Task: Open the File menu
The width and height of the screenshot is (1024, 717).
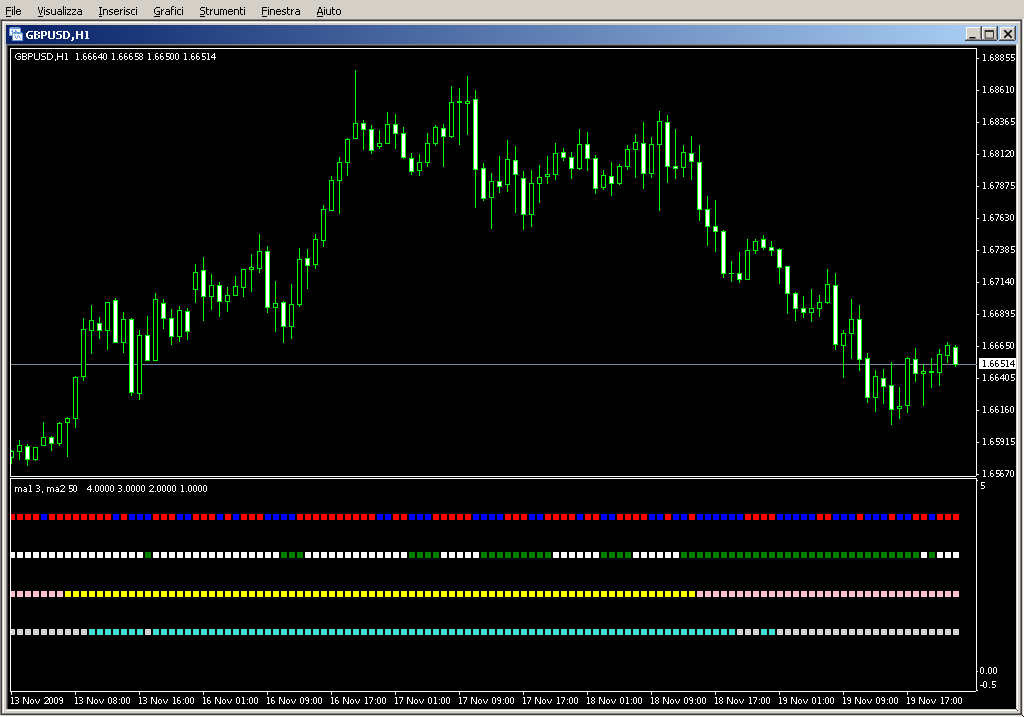Action: tap(13, 11)
